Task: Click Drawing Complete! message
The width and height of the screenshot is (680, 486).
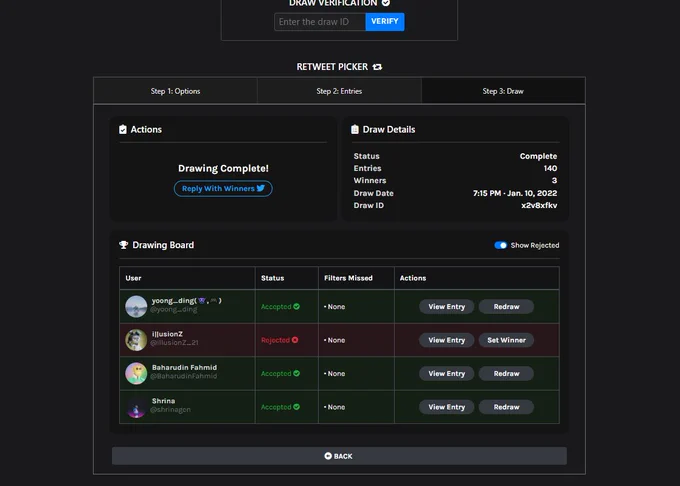Action: (223, 168)
